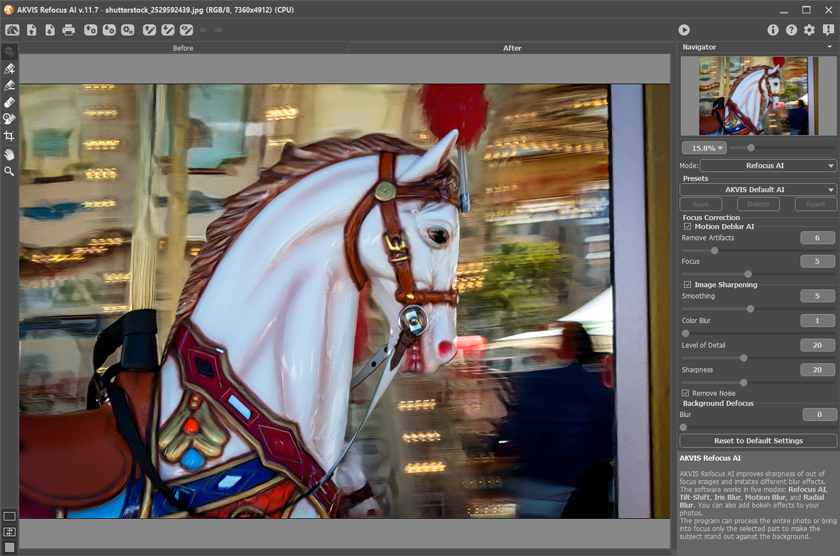840x556 pixels.
Task: Click the Level of Detail slider
Action: [758, 358]
